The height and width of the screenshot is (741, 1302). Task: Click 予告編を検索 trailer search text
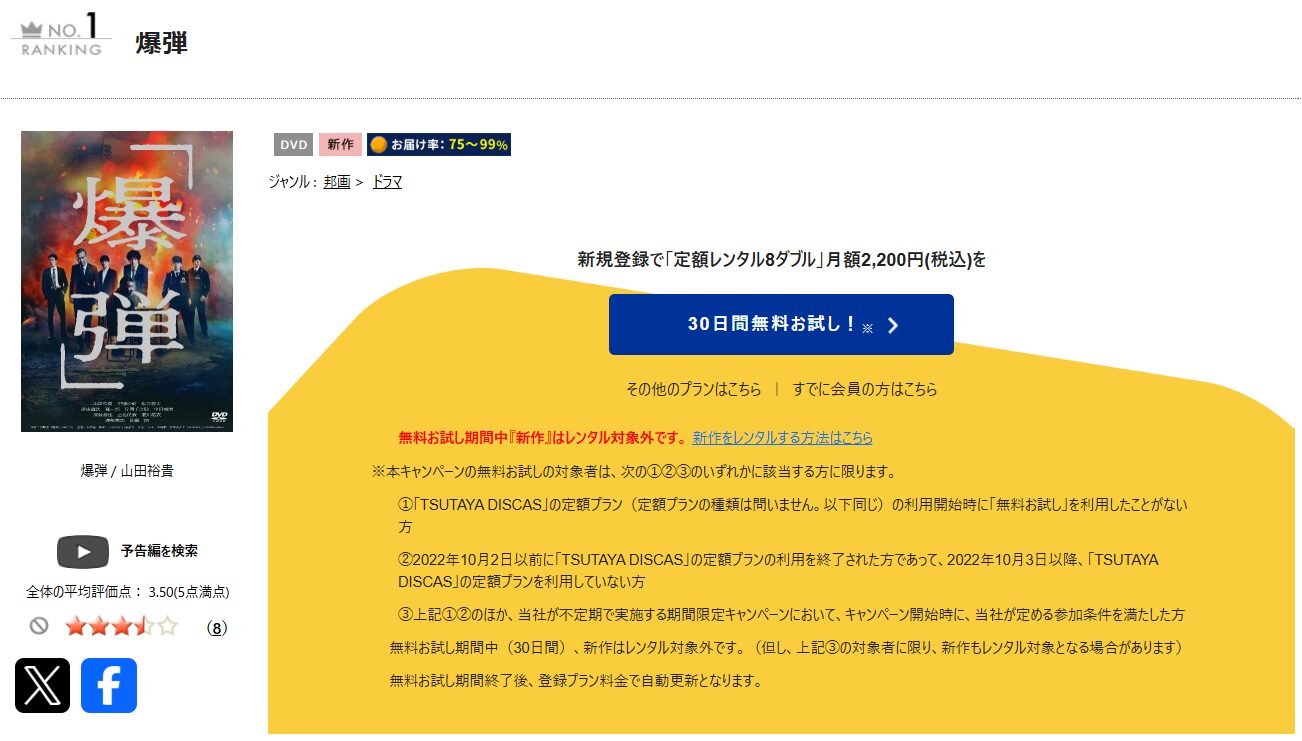pyautogui.click(x=159, y=551)
